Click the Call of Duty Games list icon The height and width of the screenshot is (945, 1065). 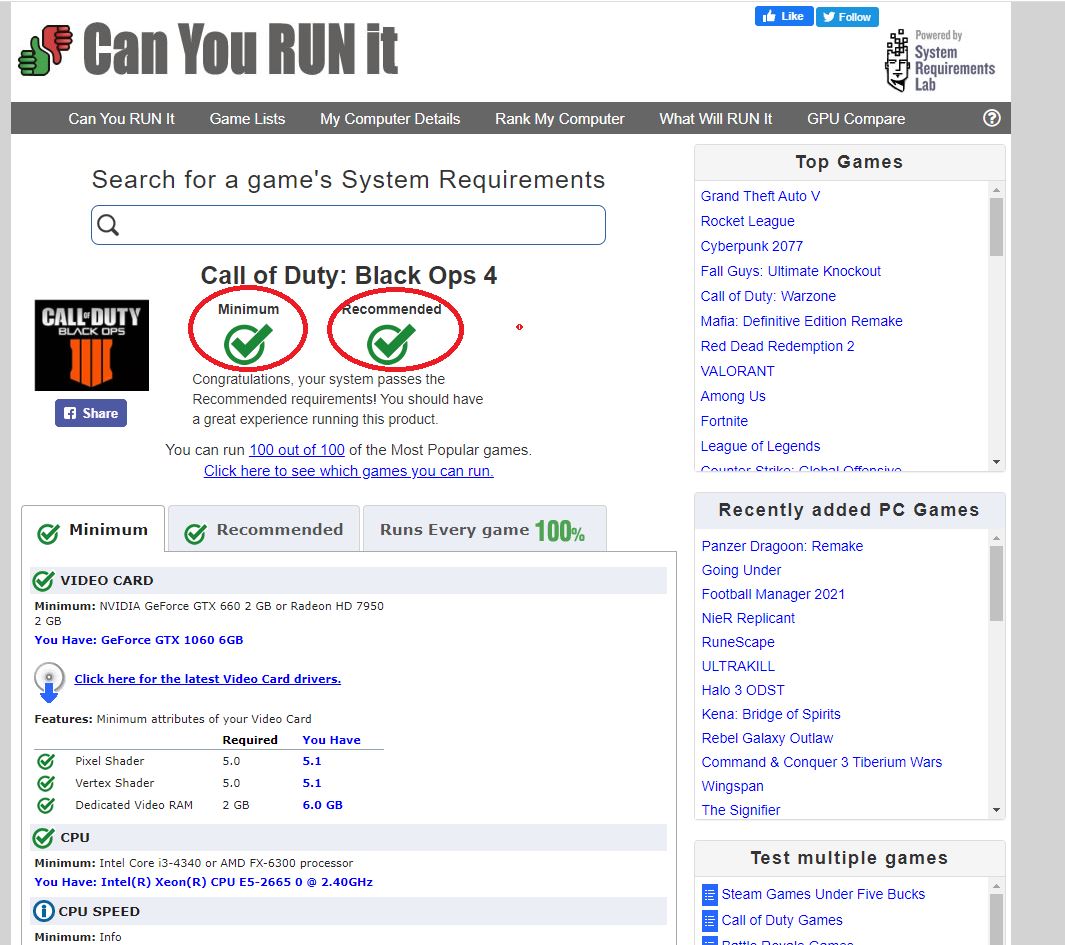coord(709,921)
